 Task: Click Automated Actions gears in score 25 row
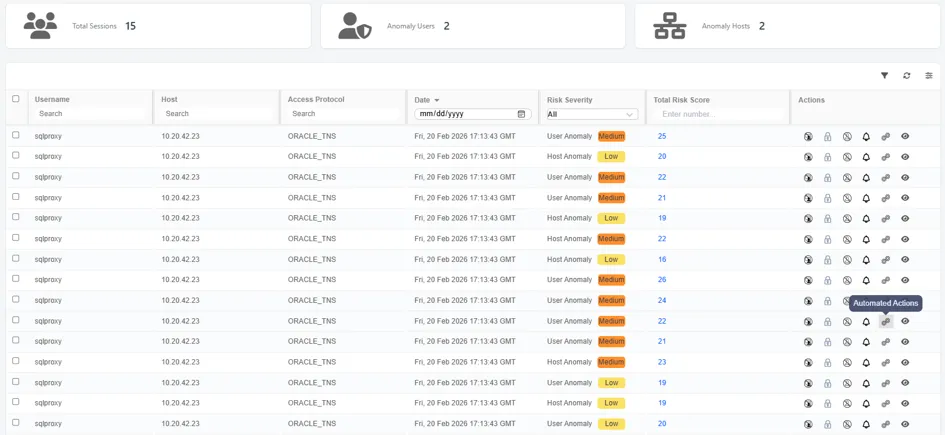click(x=885, y=137)
